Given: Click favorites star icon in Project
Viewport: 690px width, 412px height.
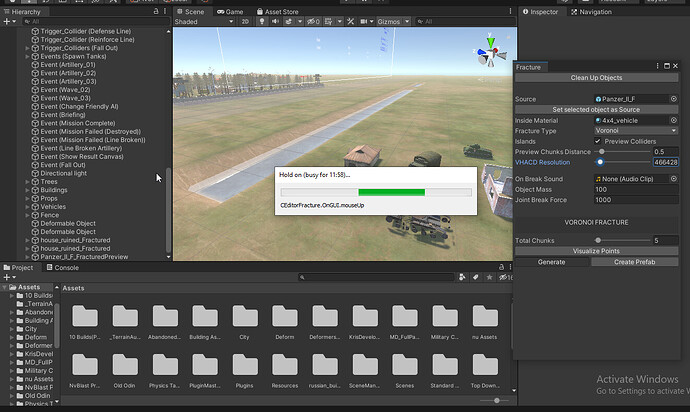Looking at the screenshot, I should [x=489, y=277].
